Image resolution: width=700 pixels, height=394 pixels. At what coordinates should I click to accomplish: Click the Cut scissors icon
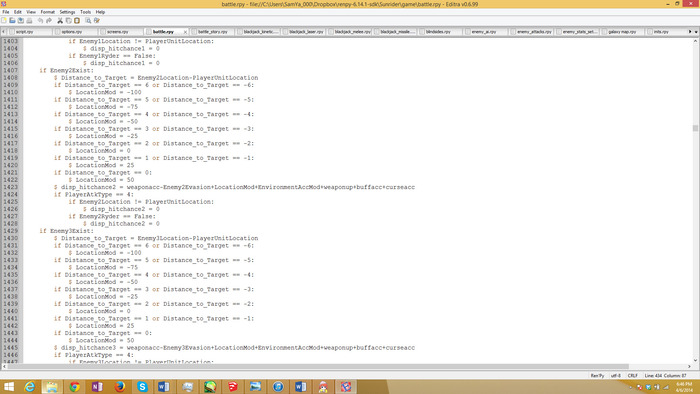coord(60,21)
